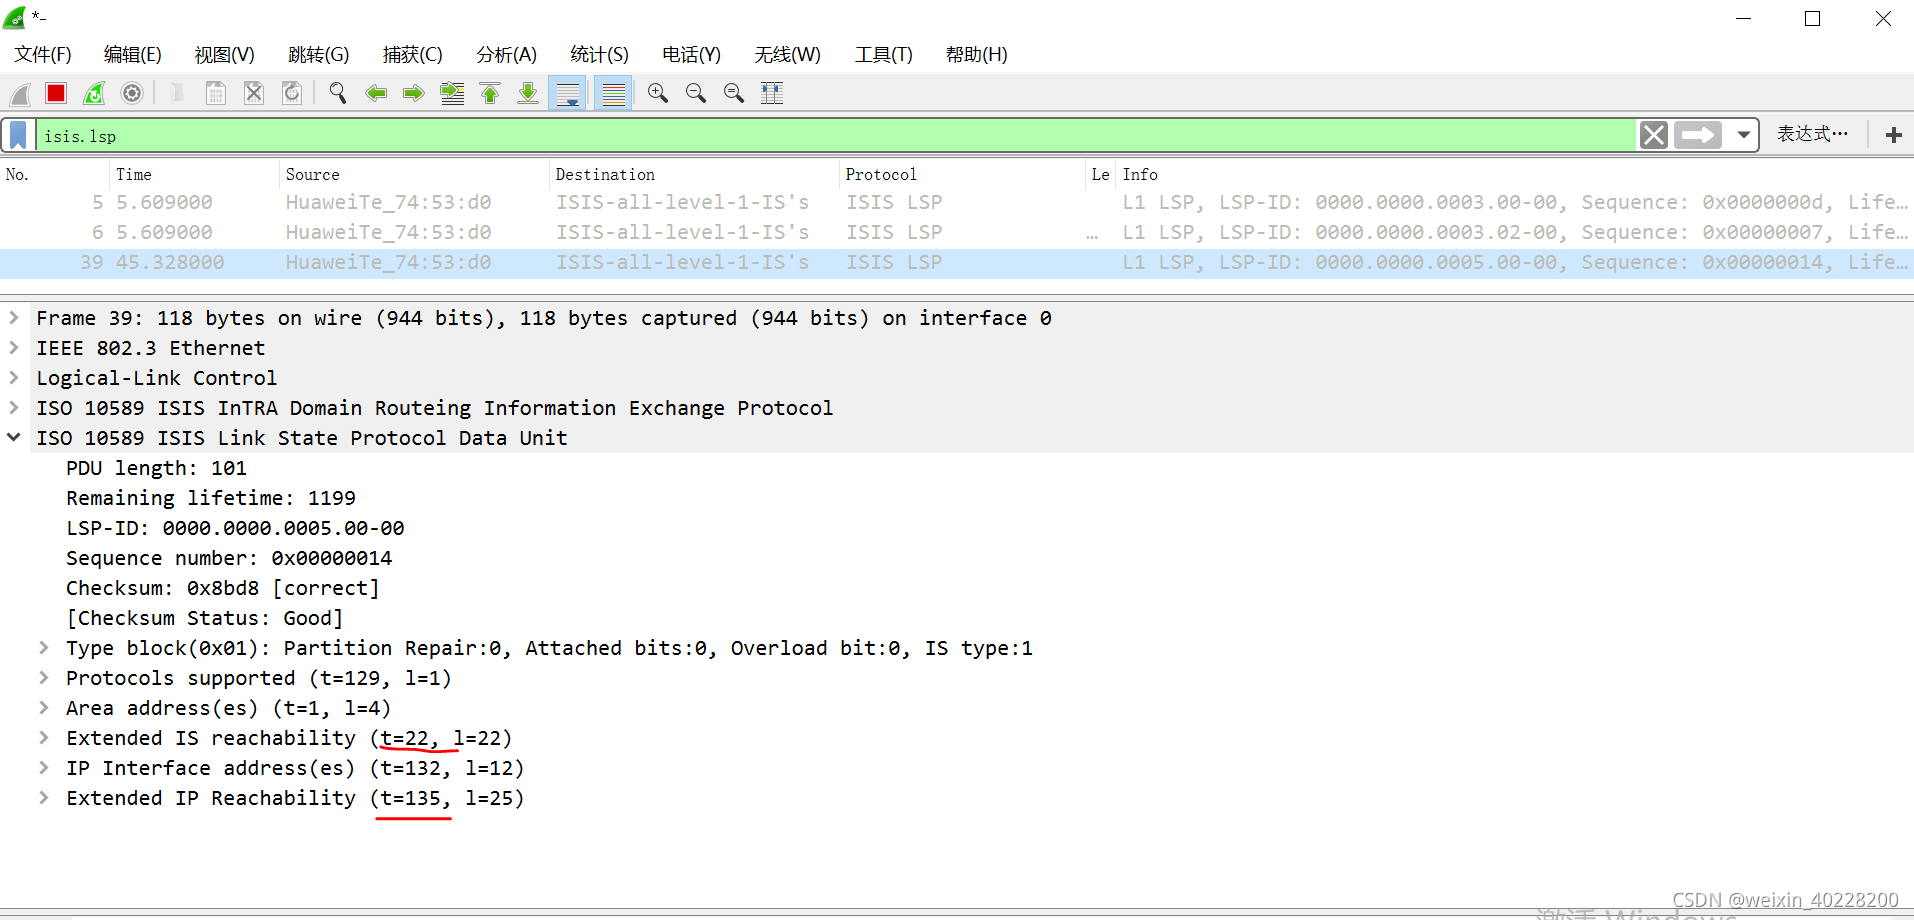
Task: Click the open capture file icon
Action: [x=177, y=94]
